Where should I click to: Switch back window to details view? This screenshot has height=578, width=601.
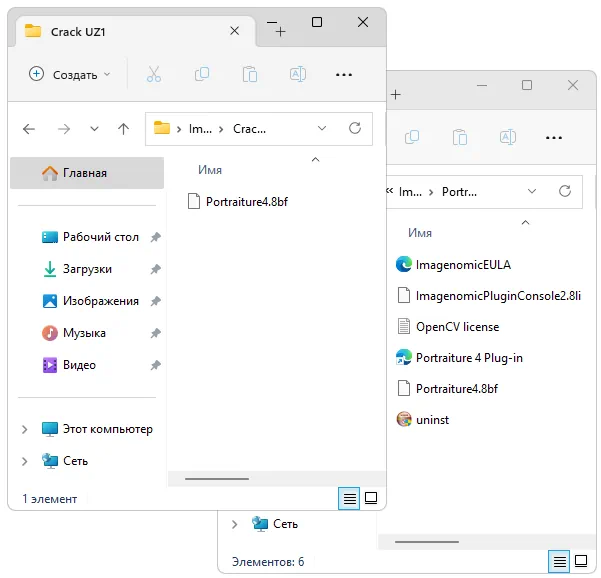point(559,562)
